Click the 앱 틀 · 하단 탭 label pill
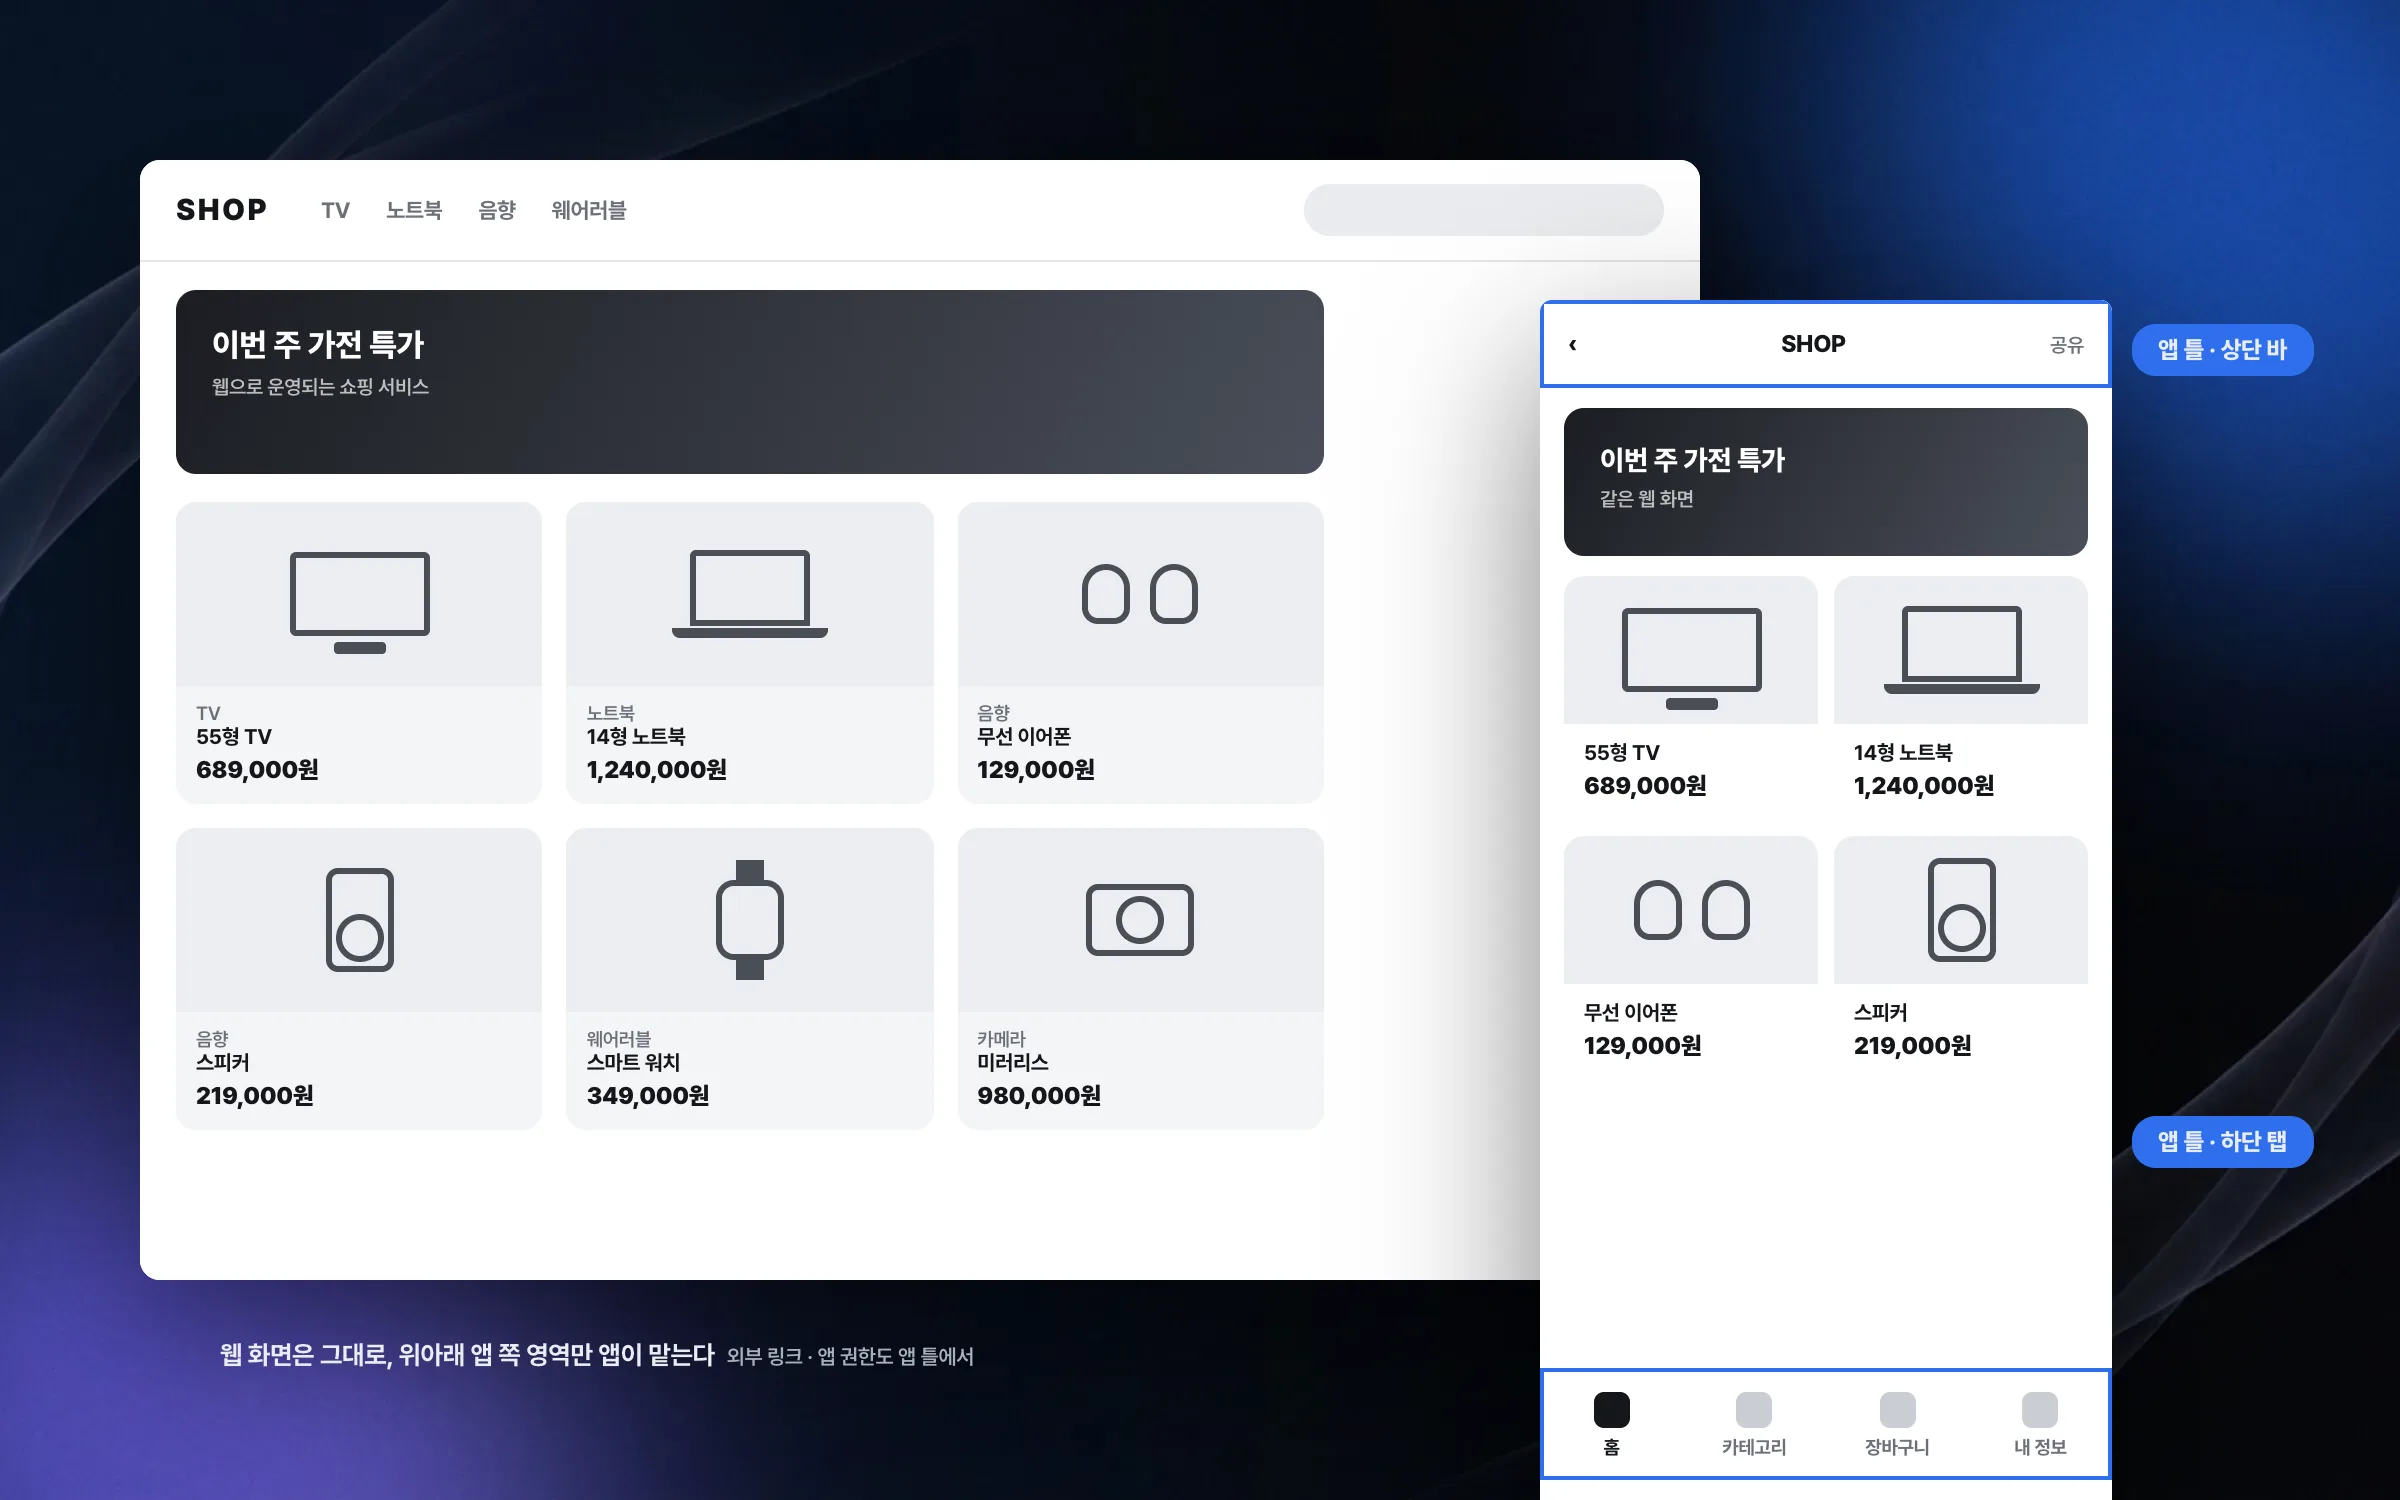The width and height of the screenshot is (2400, 1500). pyautogui.click(x=2222, y=1142)
